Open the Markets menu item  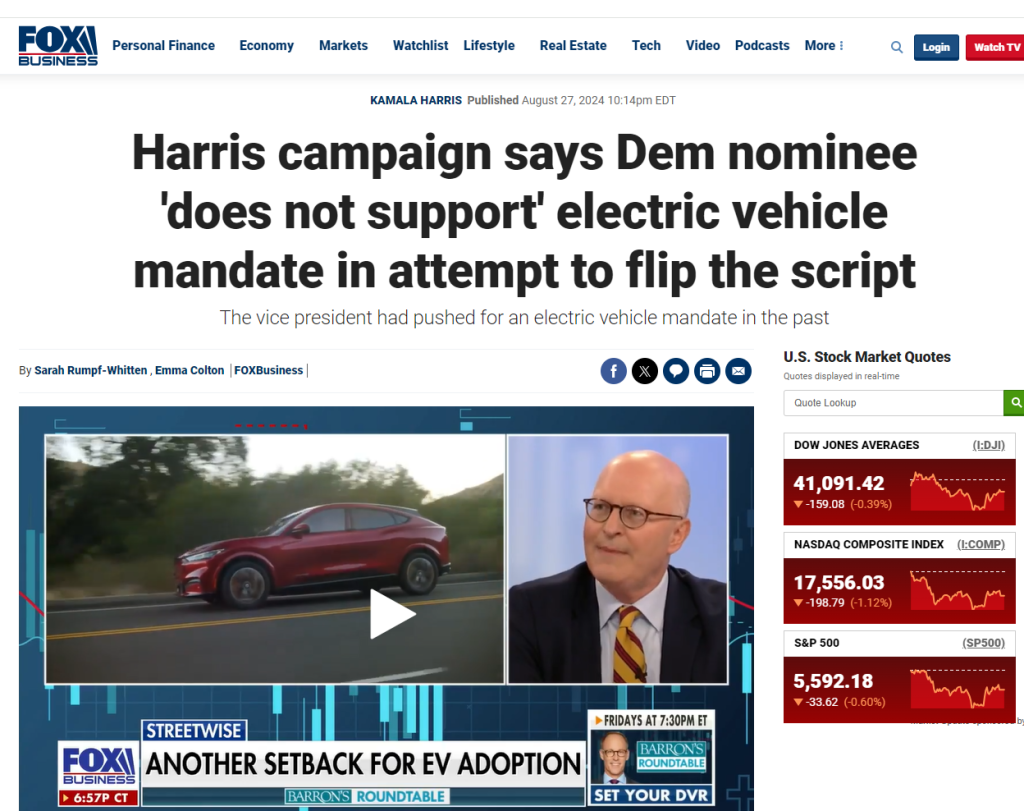click(x=344, y=46)
